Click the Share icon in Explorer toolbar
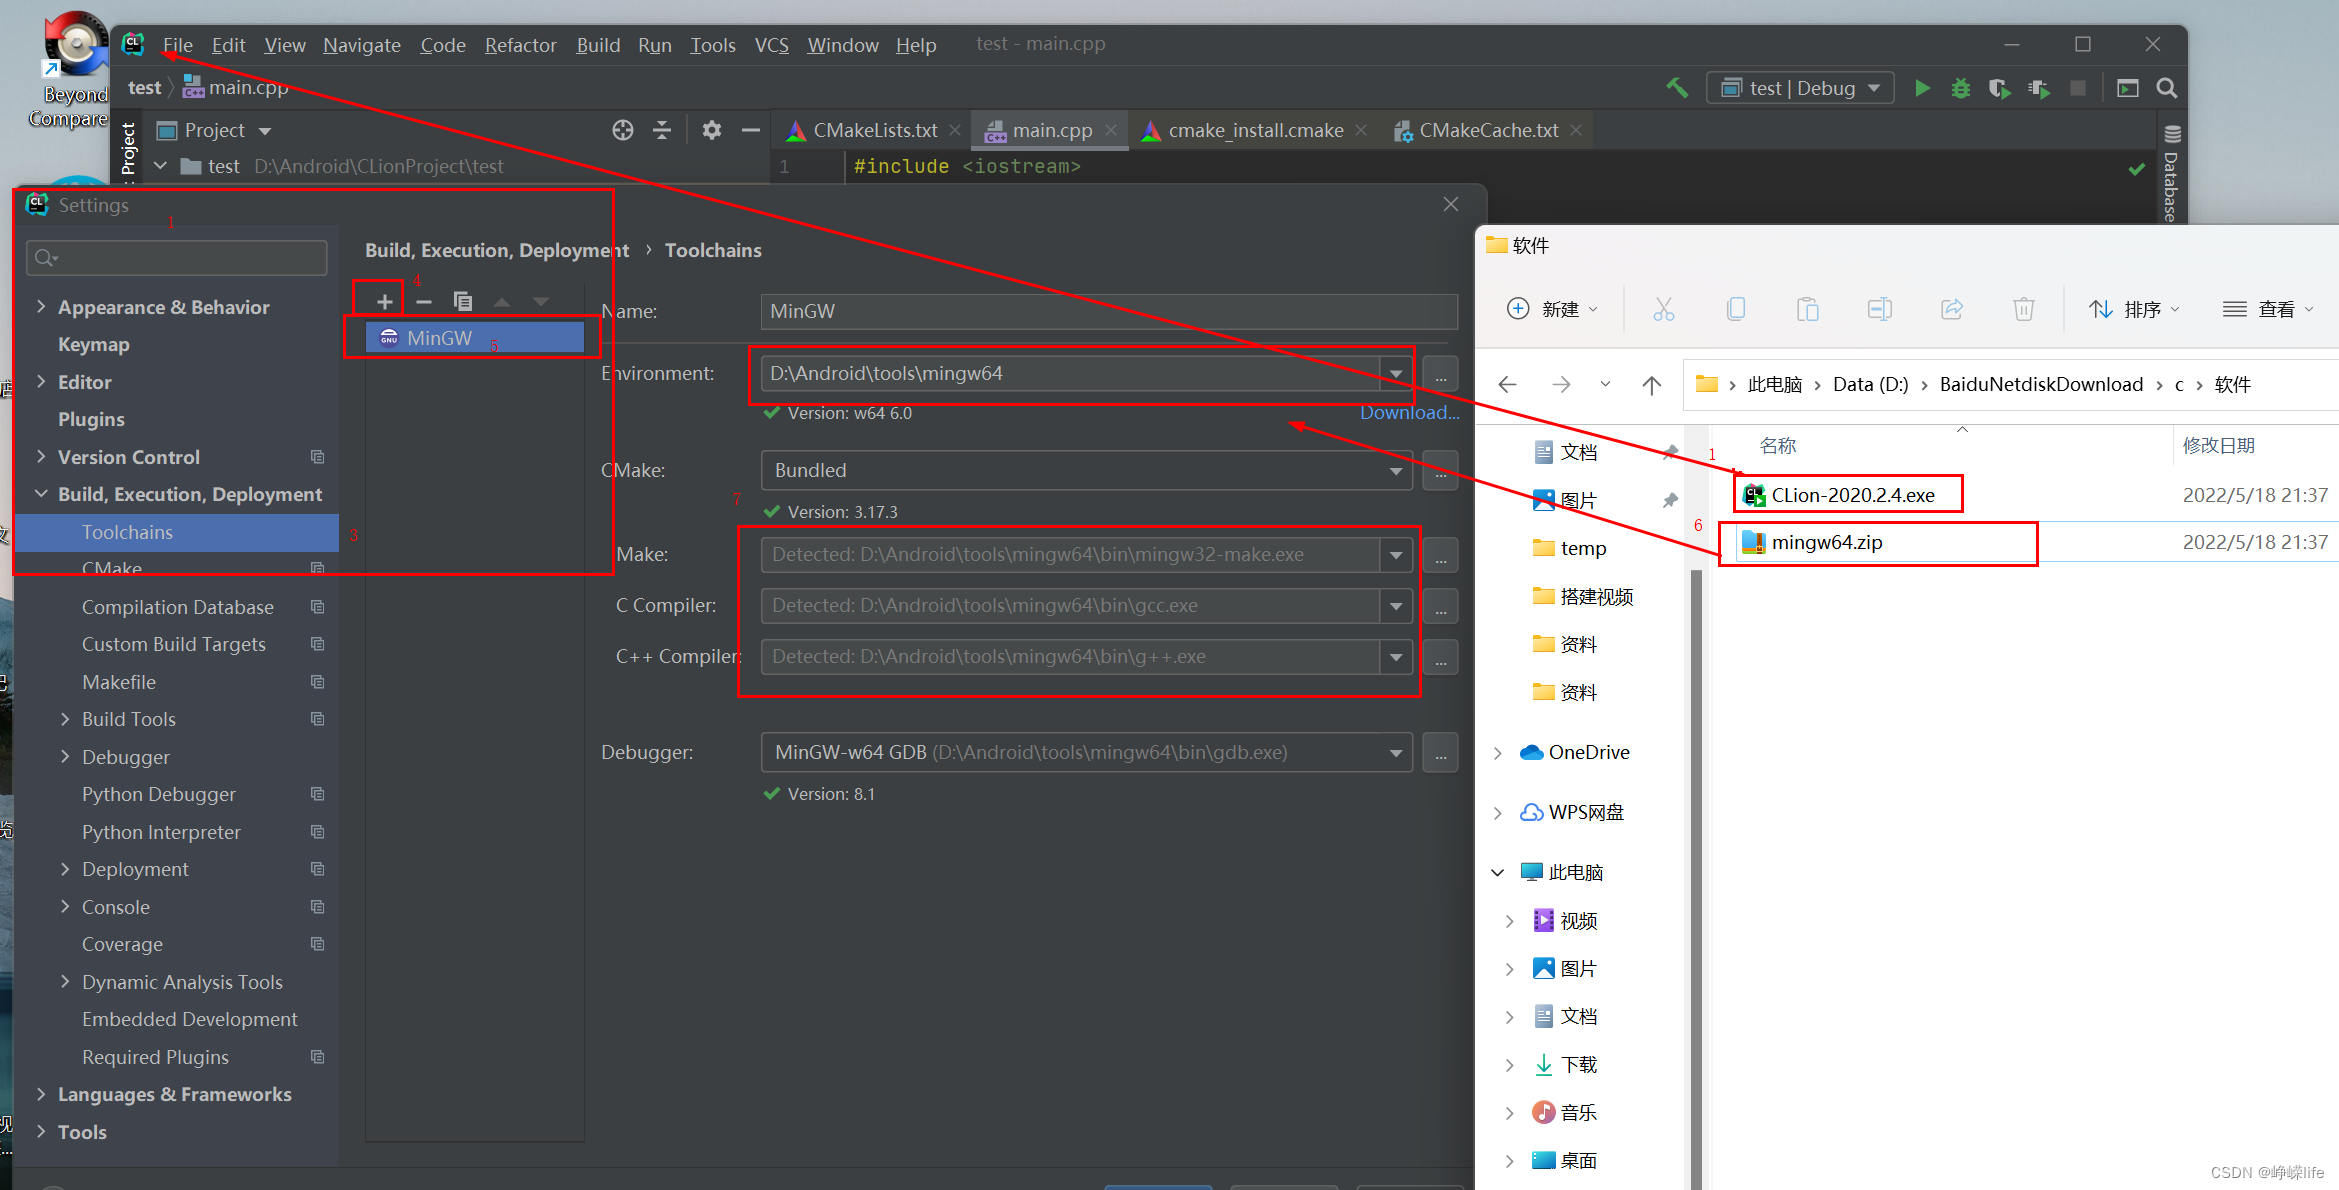This screenshot has width=2339, height=1190. point(1952,309)
